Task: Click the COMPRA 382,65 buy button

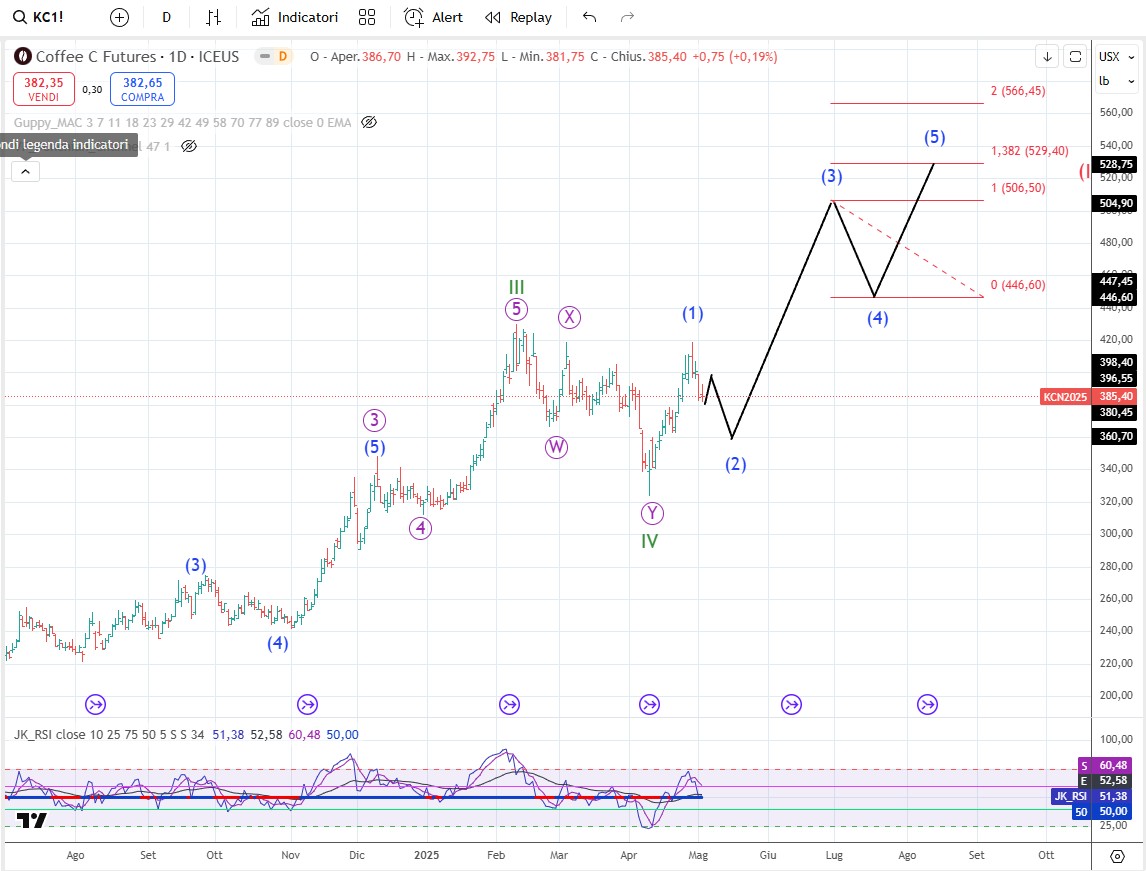Action: click(x=143, y=89)
